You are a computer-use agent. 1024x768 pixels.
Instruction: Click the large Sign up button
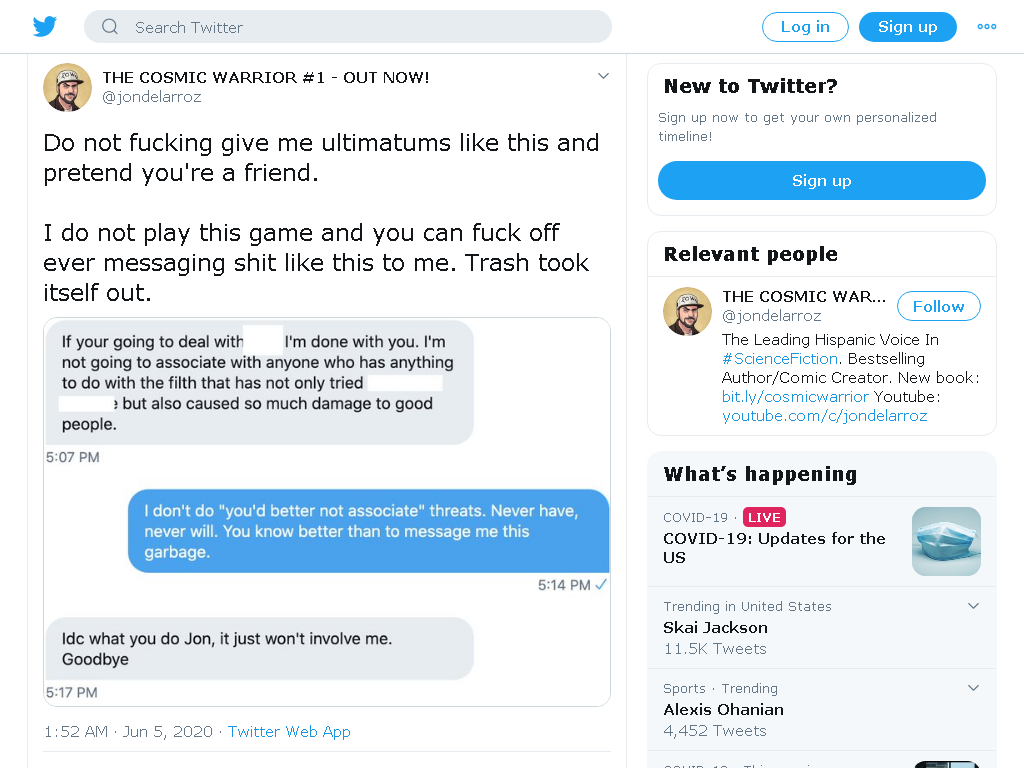822,181
